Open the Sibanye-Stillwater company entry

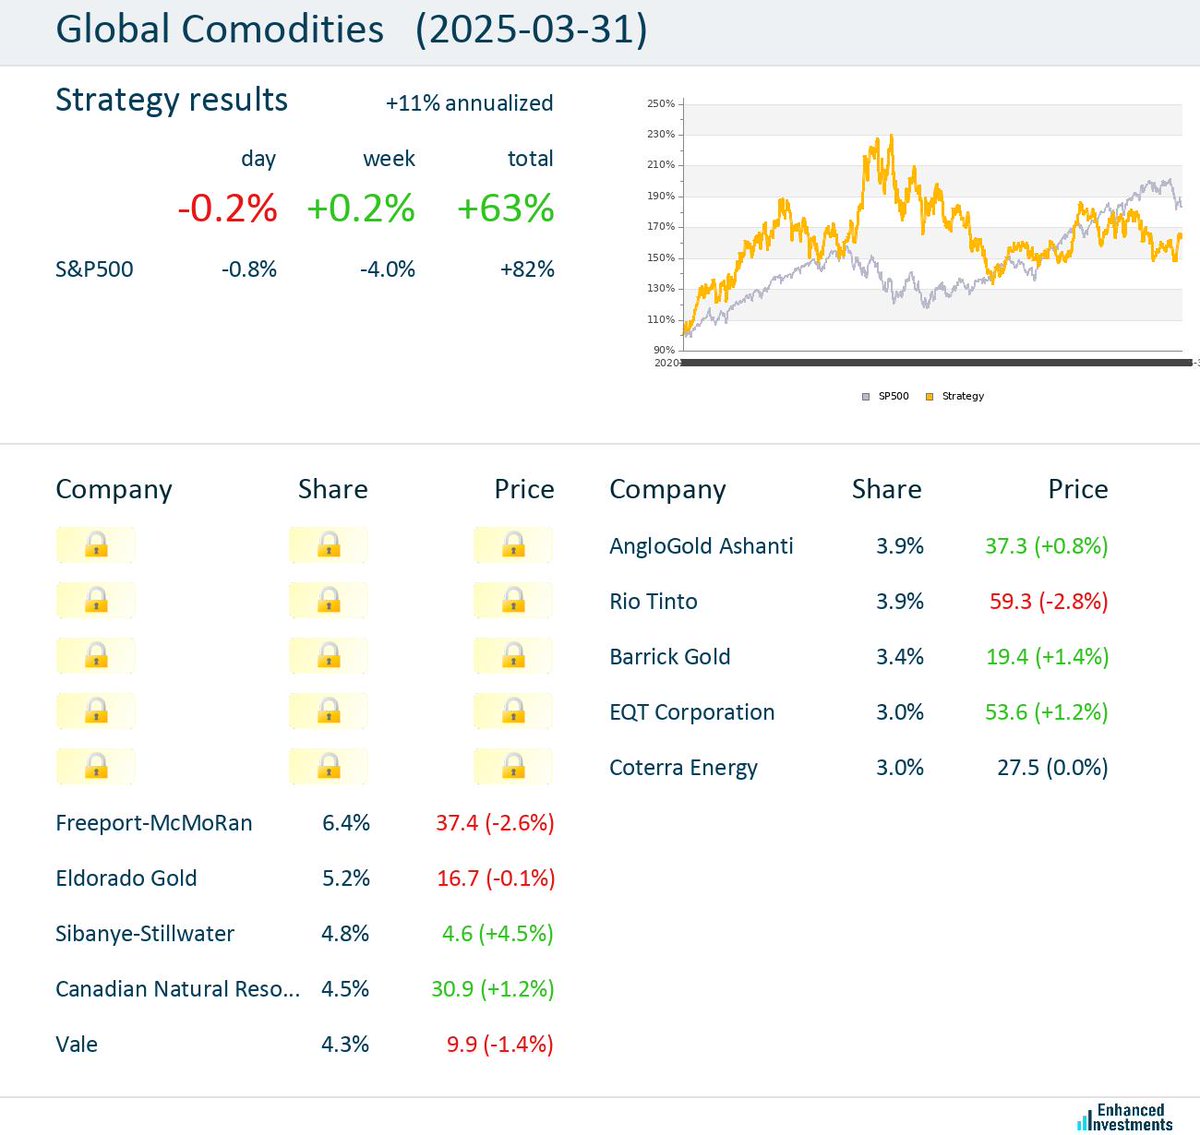click(145, 934)
